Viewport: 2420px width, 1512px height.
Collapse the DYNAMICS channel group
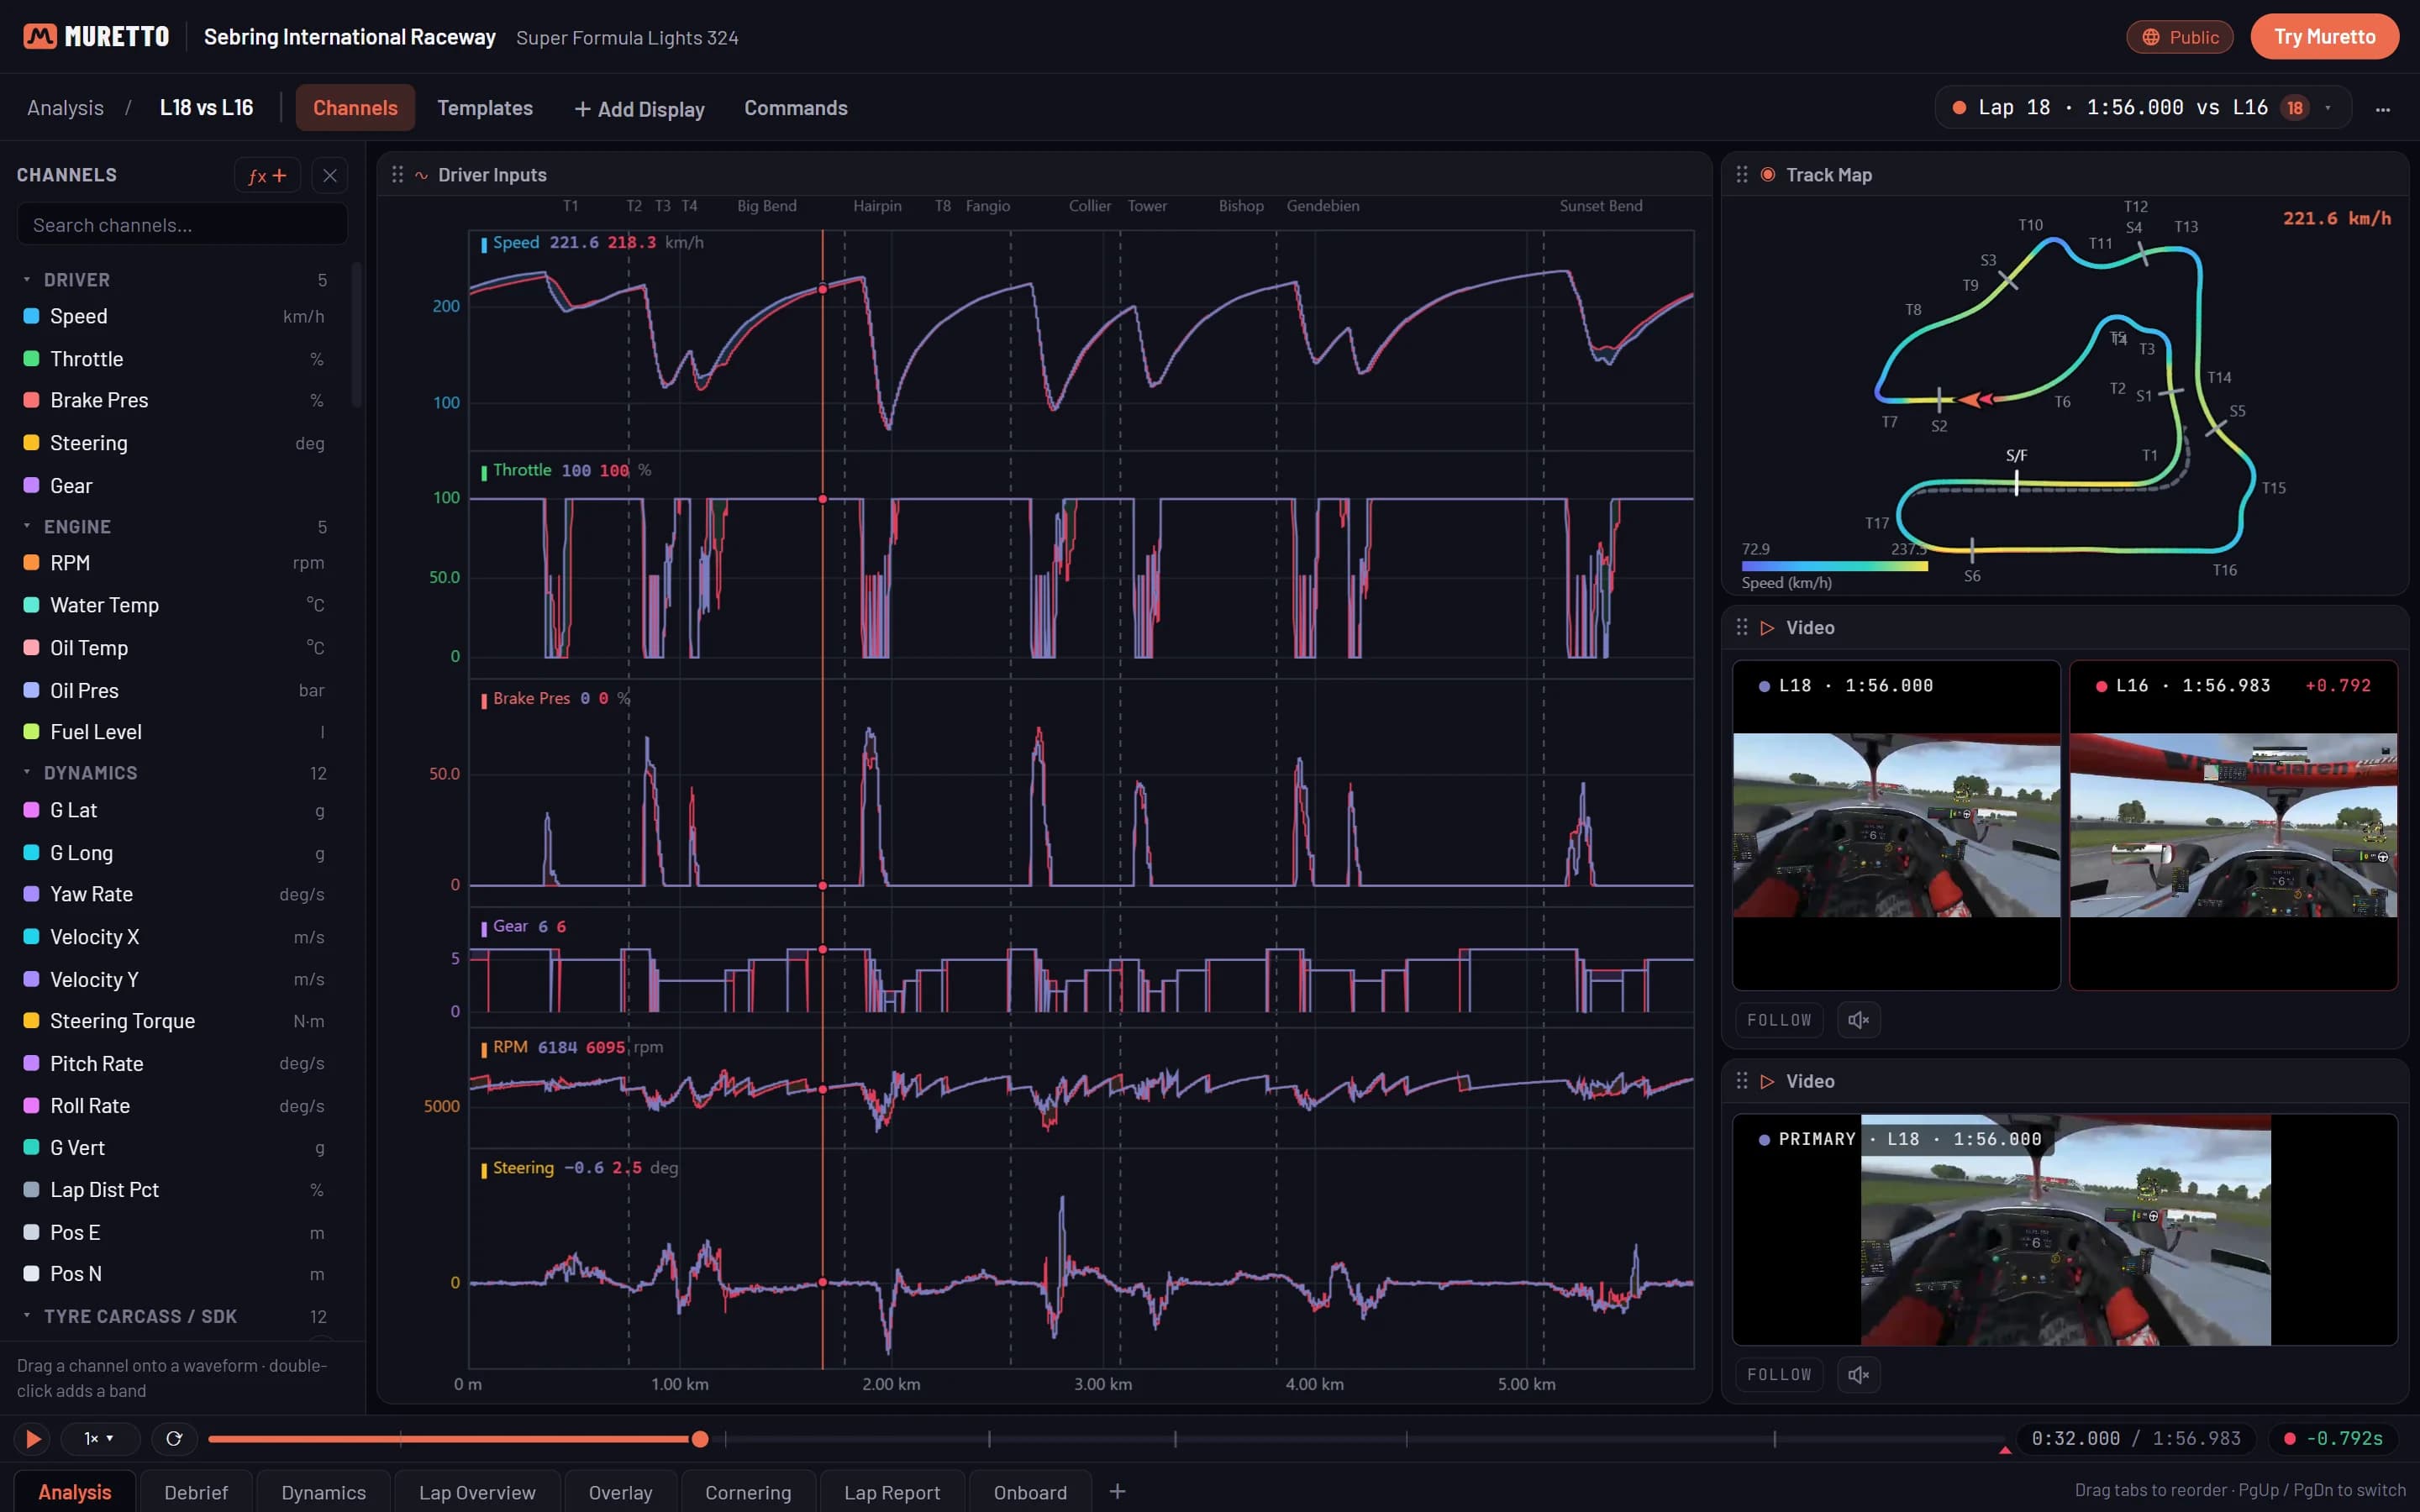point(27,773)
